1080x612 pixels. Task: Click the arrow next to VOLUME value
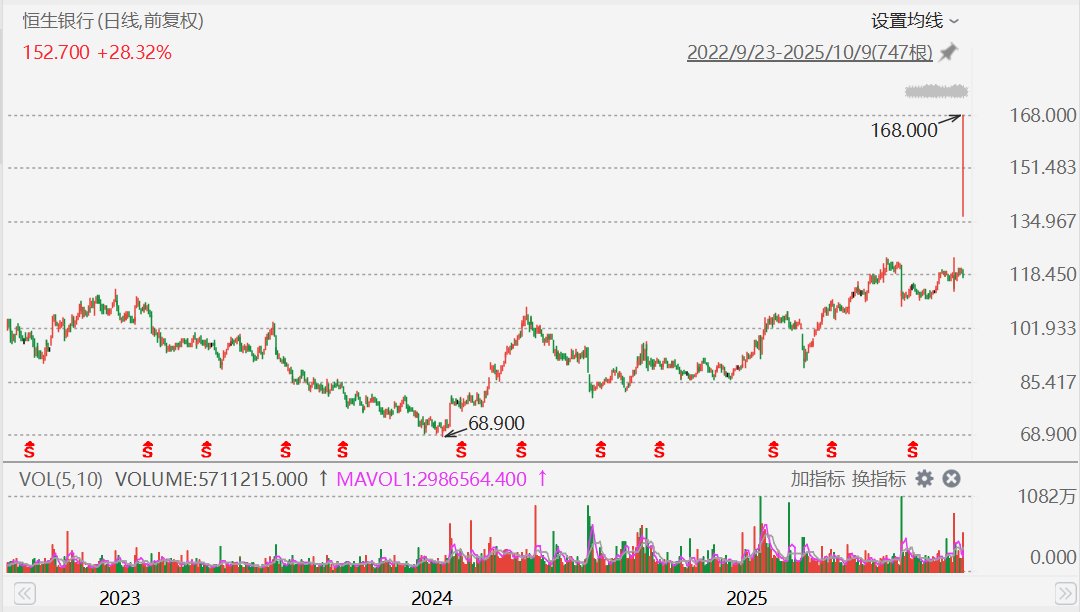[x=323, y=479]
